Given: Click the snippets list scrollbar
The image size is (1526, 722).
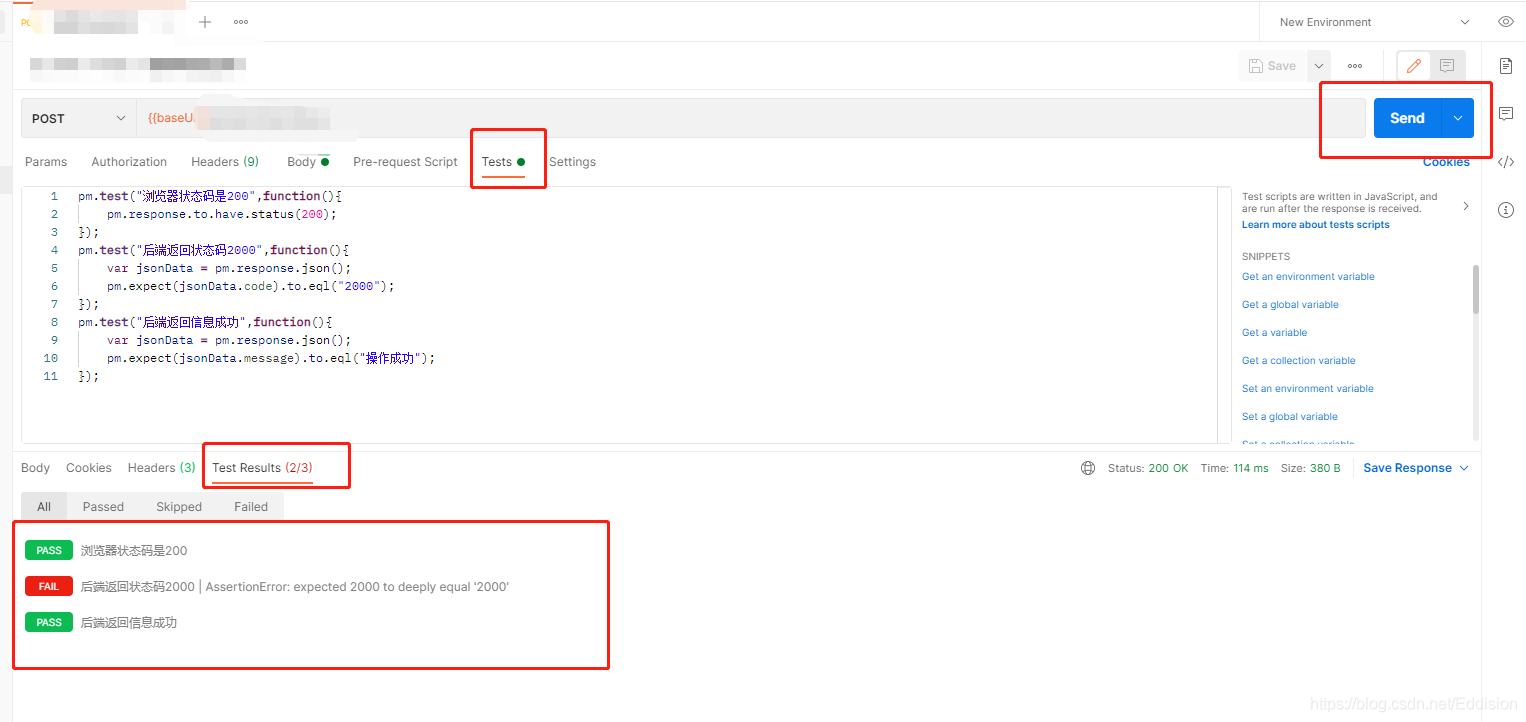Looking at the screenshot, I should pyautogui.click(x=1476, y=290).
